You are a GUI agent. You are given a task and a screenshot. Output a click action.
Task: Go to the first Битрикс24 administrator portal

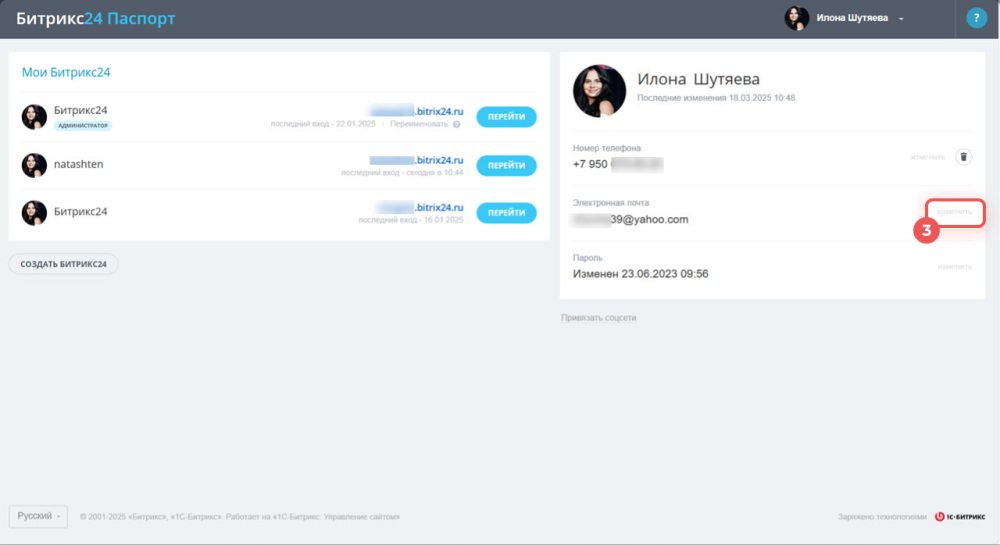pos(506,117)
